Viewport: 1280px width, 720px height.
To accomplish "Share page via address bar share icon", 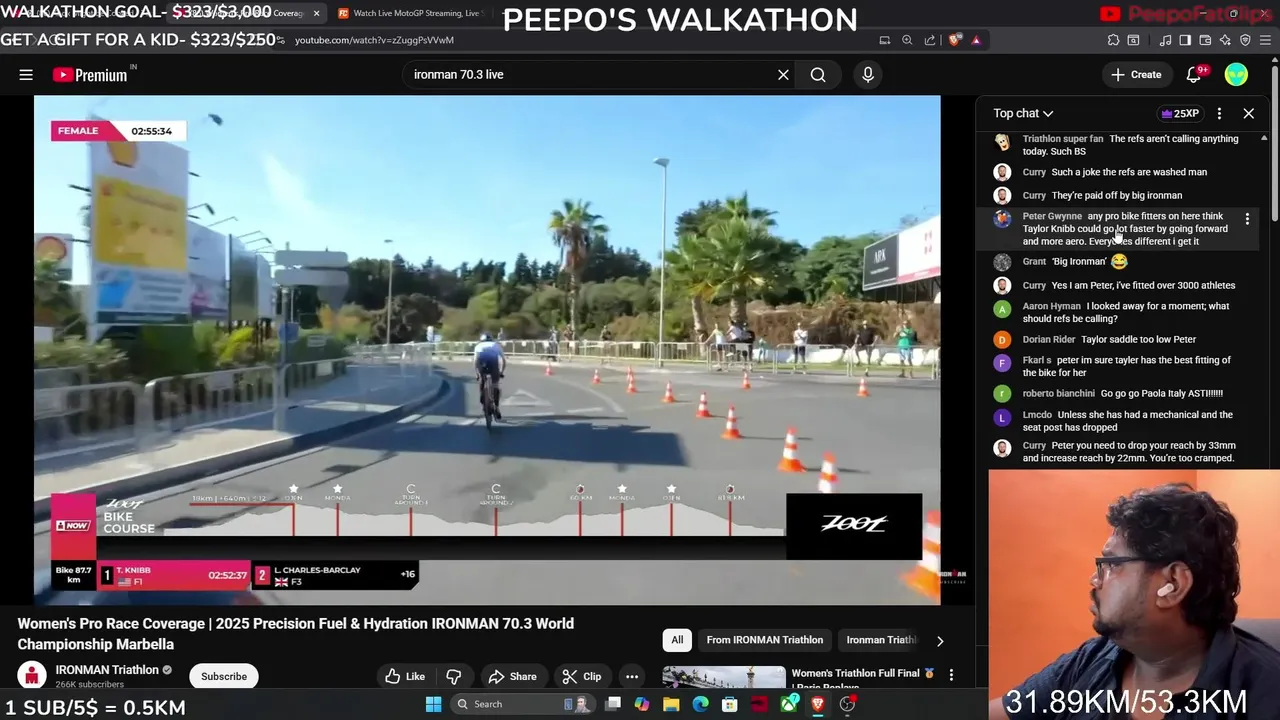I will [930, 40].
